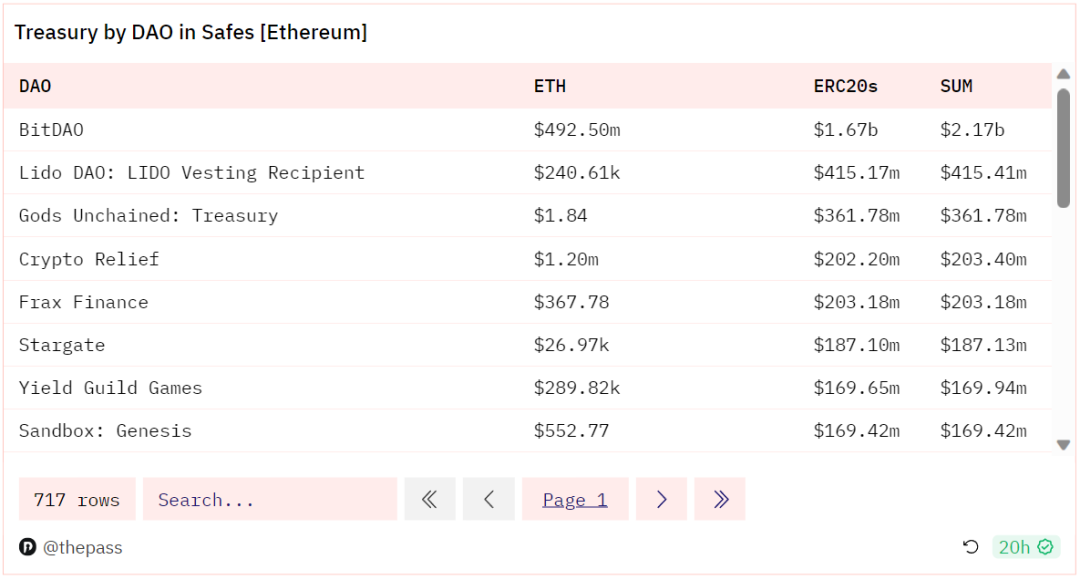Sort by the DAO column header
This screenshot has height=580, width=1080.
click(x=35, y=86)
